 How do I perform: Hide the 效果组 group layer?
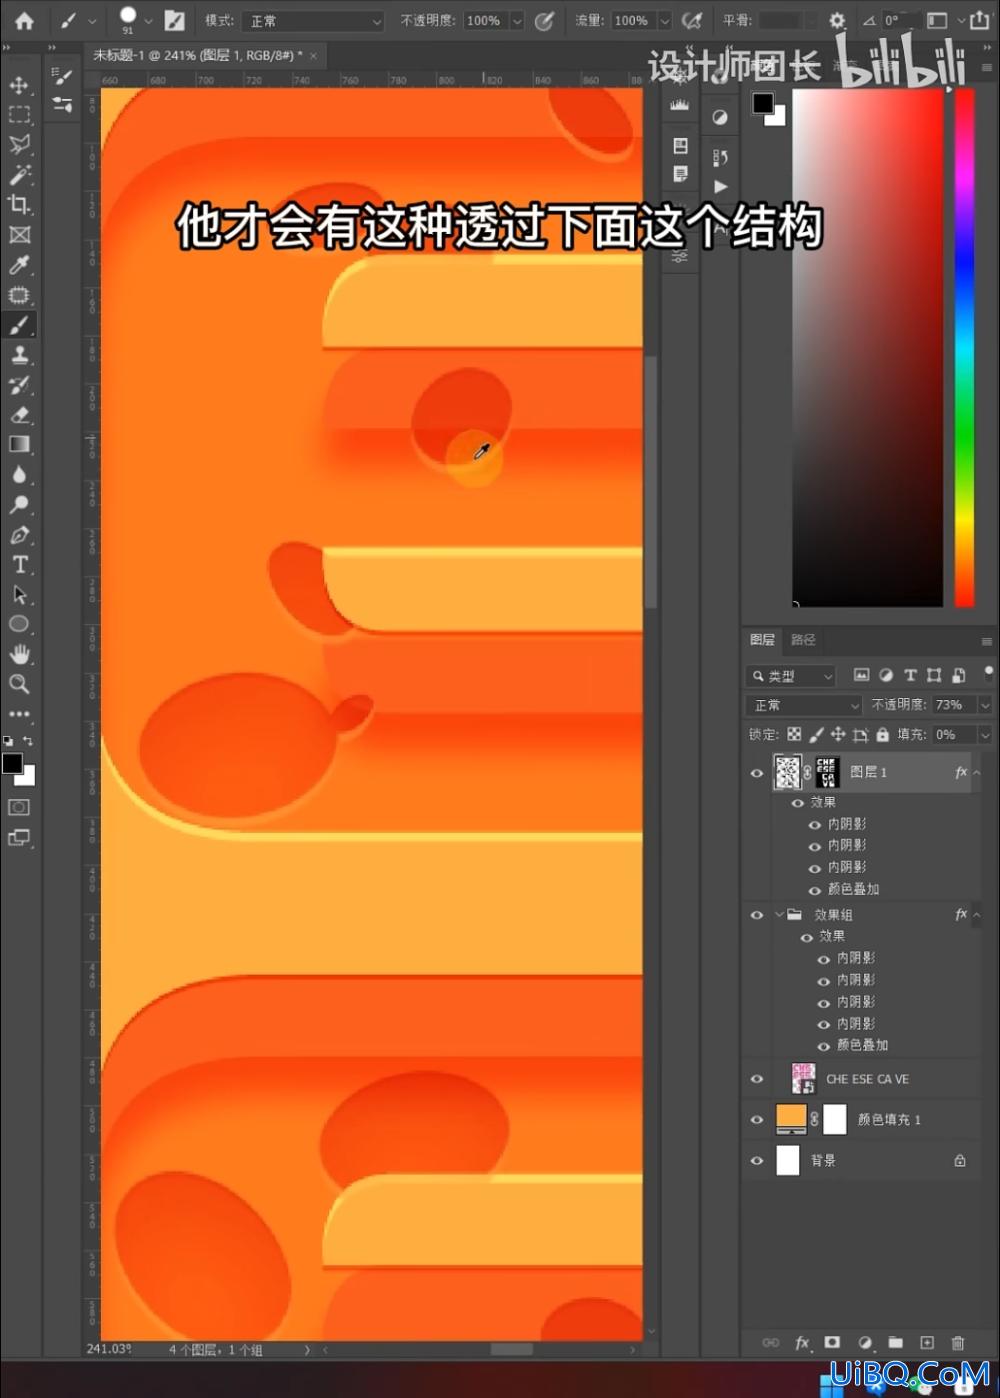tap(757, 914)
